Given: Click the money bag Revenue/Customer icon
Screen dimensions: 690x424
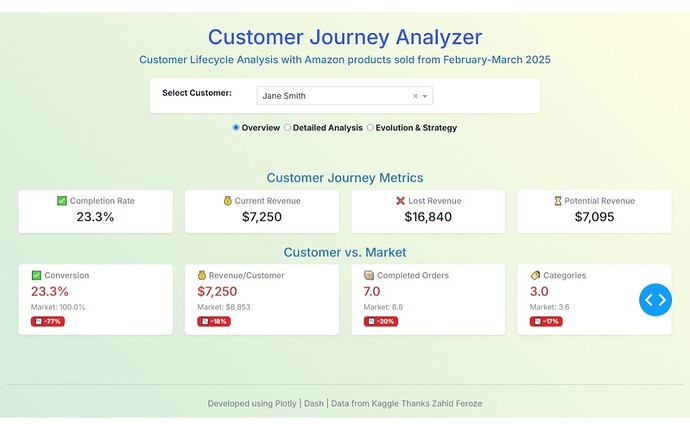Looking at the screenshot, I should (x=203, y=275).
